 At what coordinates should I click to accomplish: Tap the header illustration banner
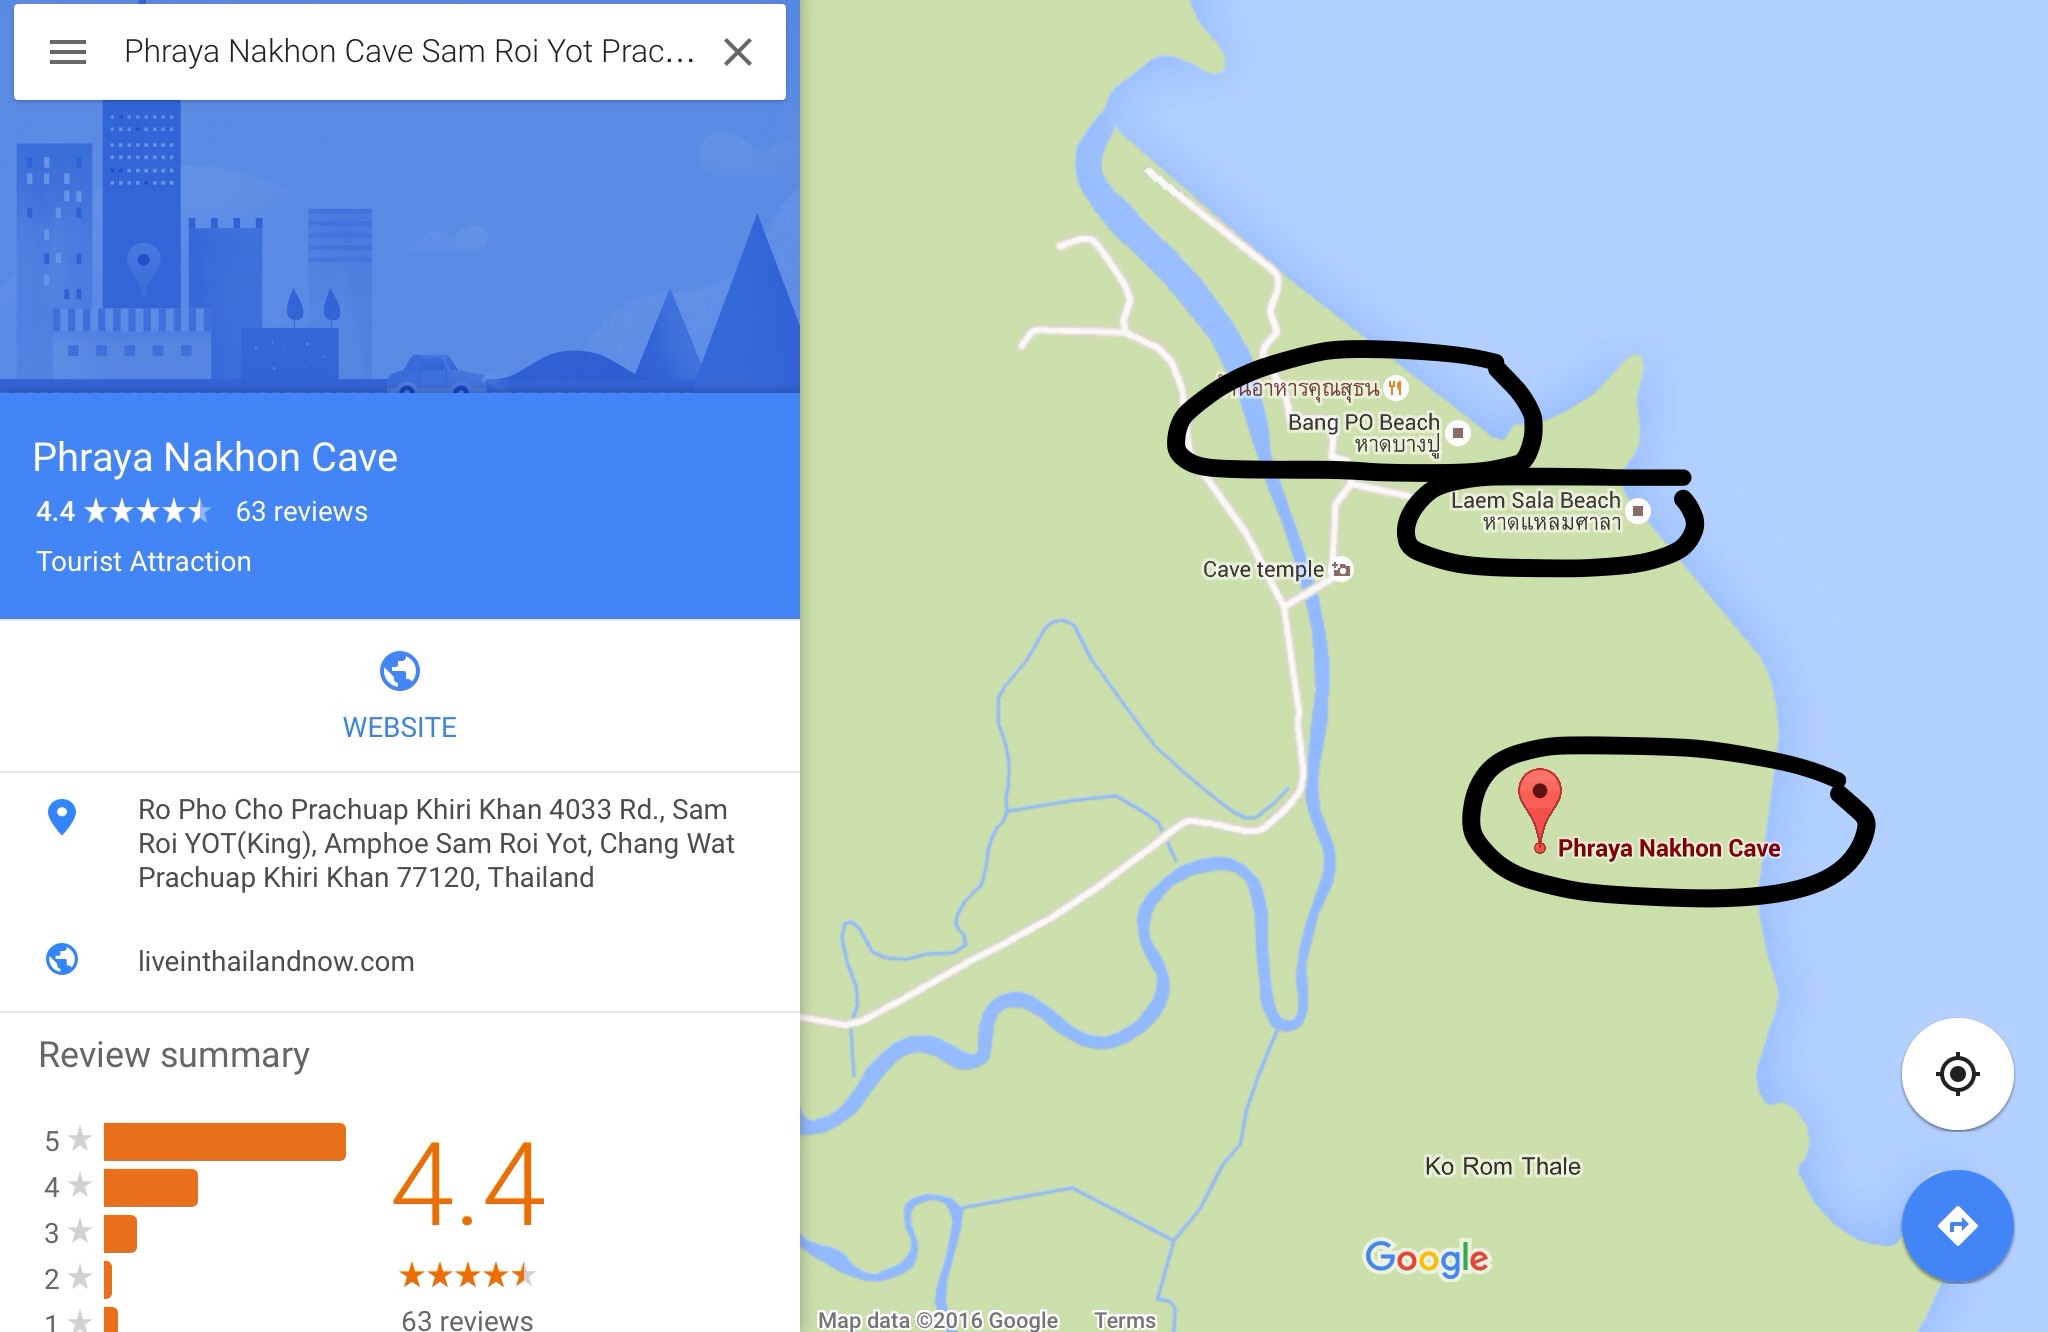tap(400, 246)
